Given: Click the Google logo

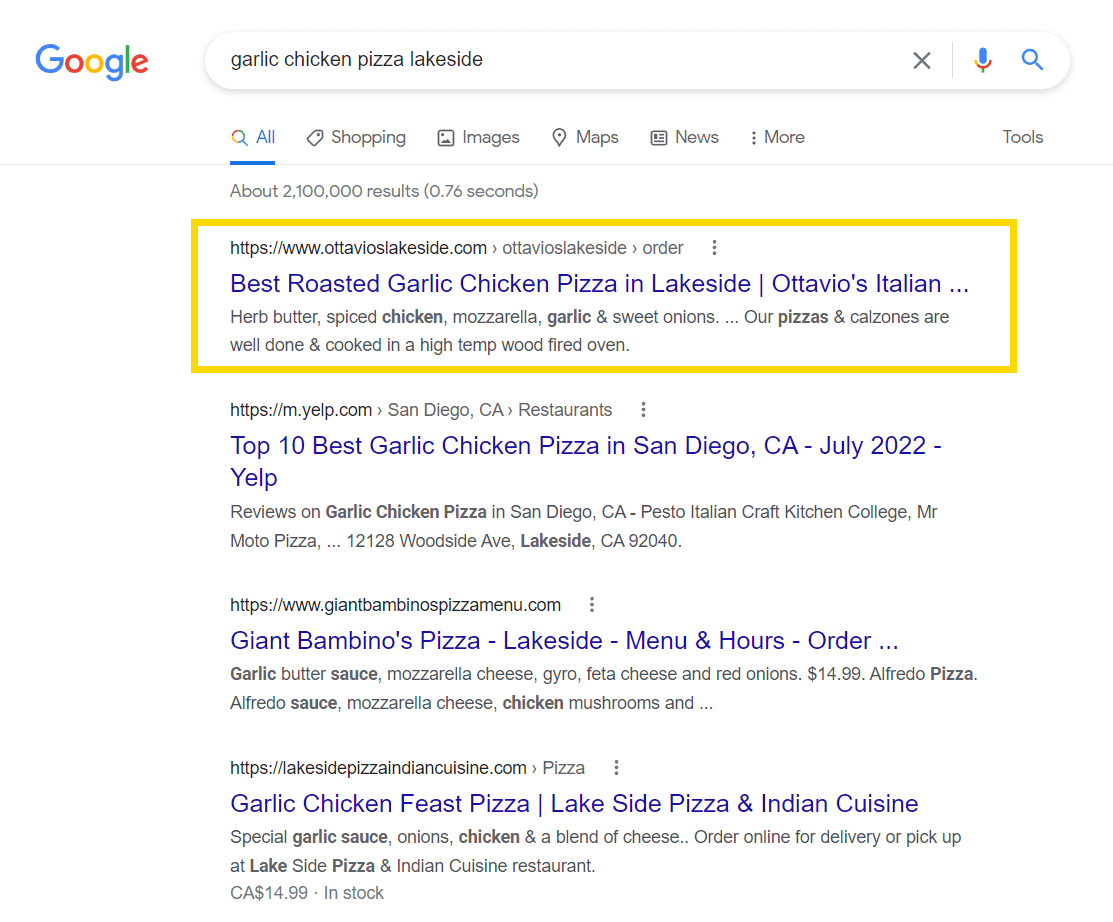Looking at the screenshot, I should pos(92,62).
